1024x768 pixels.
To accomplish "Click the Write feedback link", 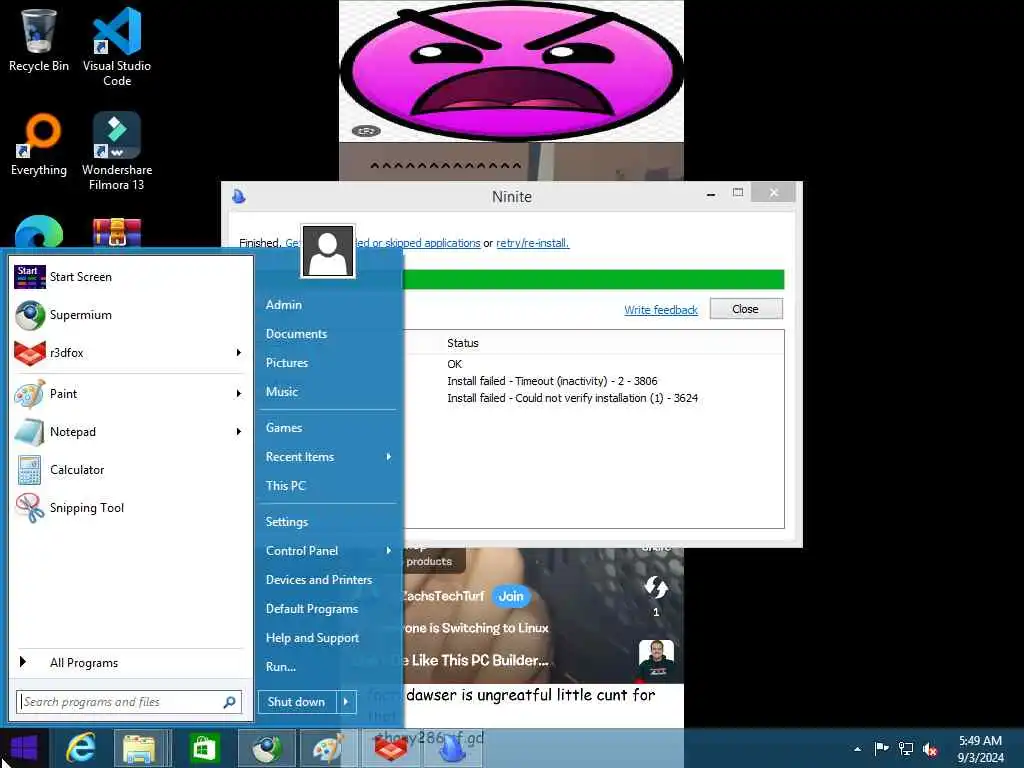I will coord(661,310).
